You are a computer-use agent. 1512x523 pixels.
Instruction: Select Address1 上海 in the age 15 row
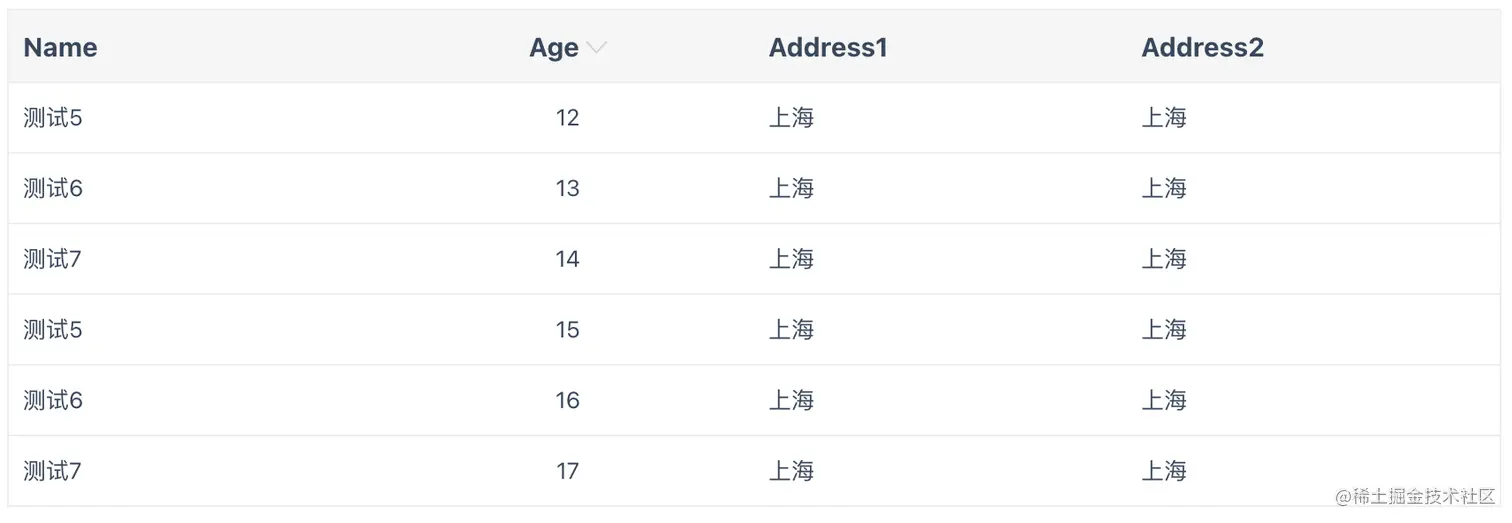pos(791,330)
